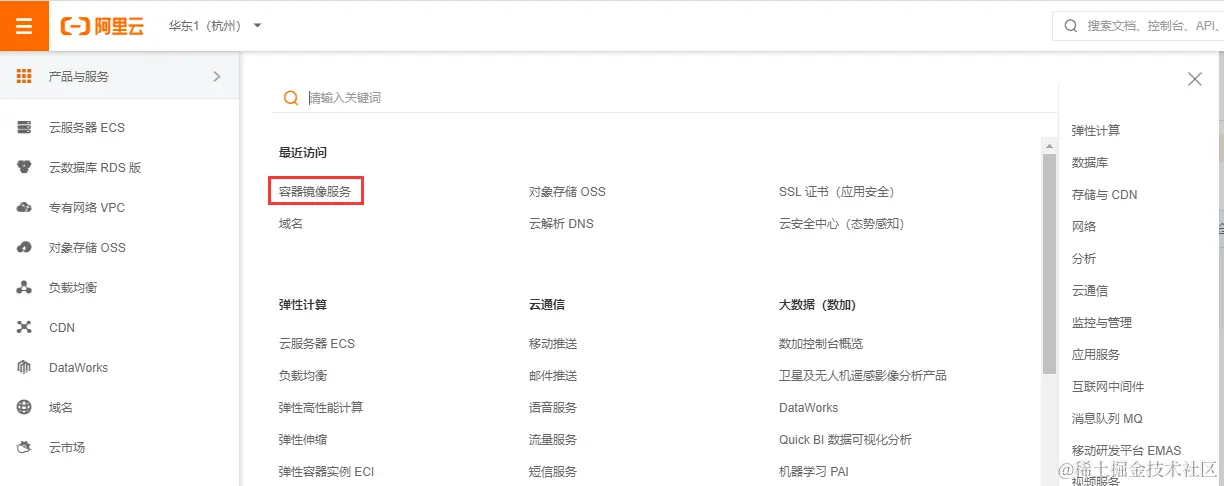Open 域名 in left sidebar

[x=61, y=407]
